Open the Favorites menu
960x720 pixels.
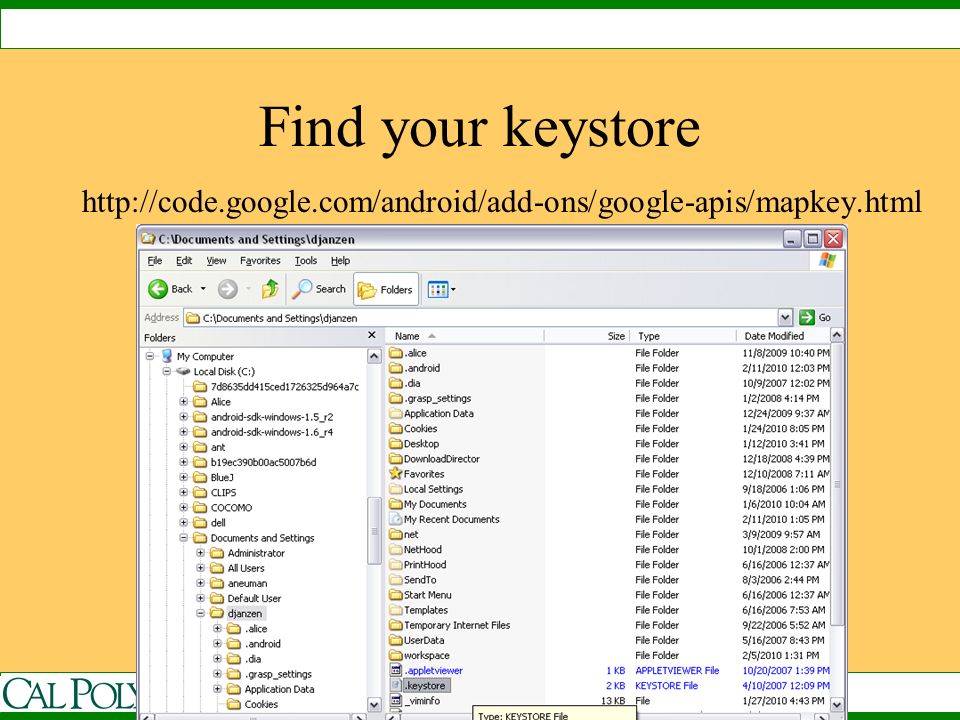click(x=260, y=260)
